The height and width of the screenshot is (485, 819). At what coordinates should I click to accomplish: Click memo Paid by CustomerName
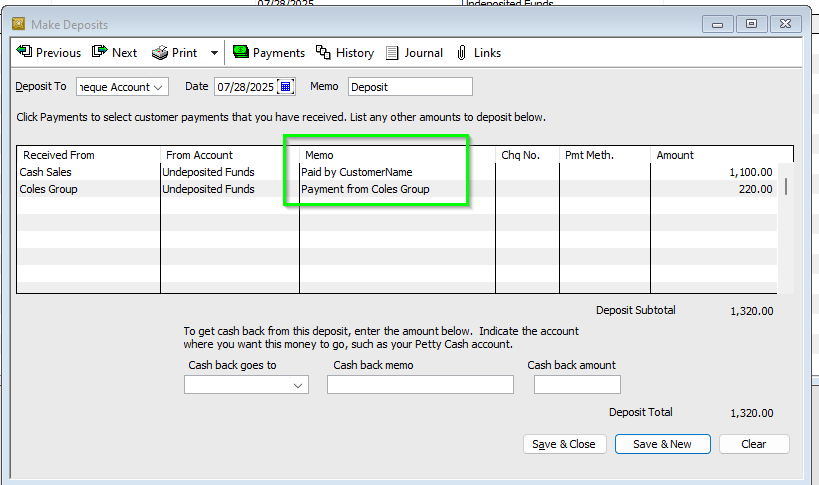click(357, 172)
